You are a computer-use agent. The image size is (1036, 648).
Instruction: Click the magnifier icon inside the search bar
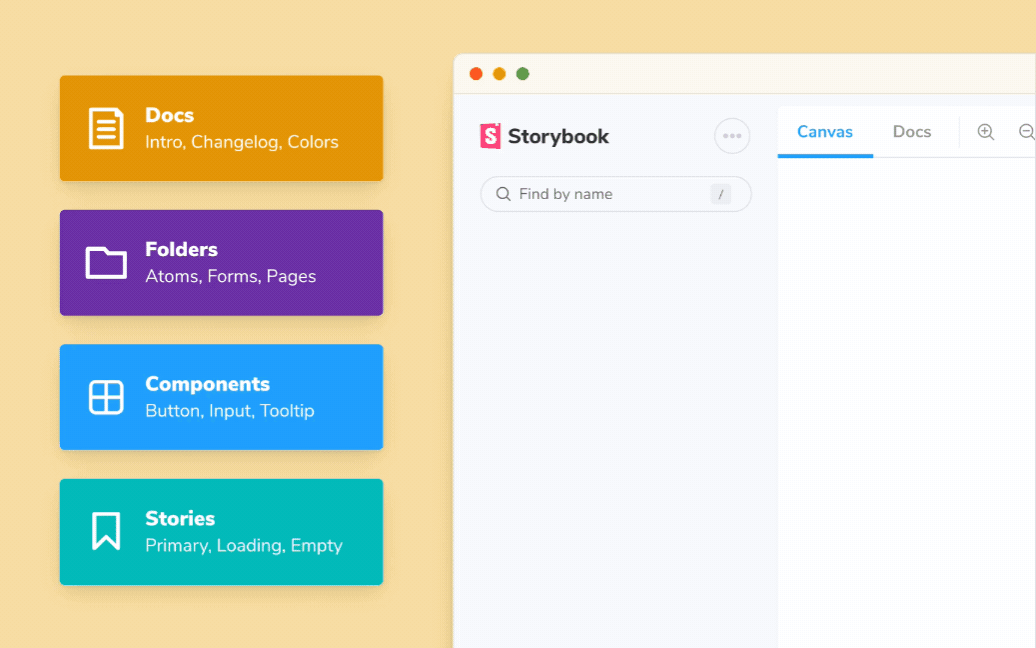(x=503, y=194)
